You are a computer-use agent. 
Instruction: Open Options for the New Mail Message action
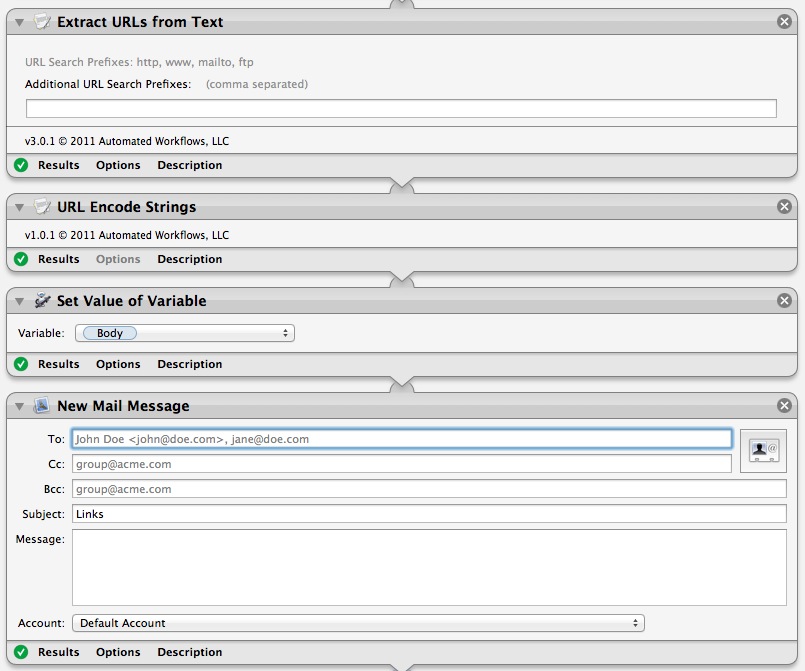click(118, 652)
